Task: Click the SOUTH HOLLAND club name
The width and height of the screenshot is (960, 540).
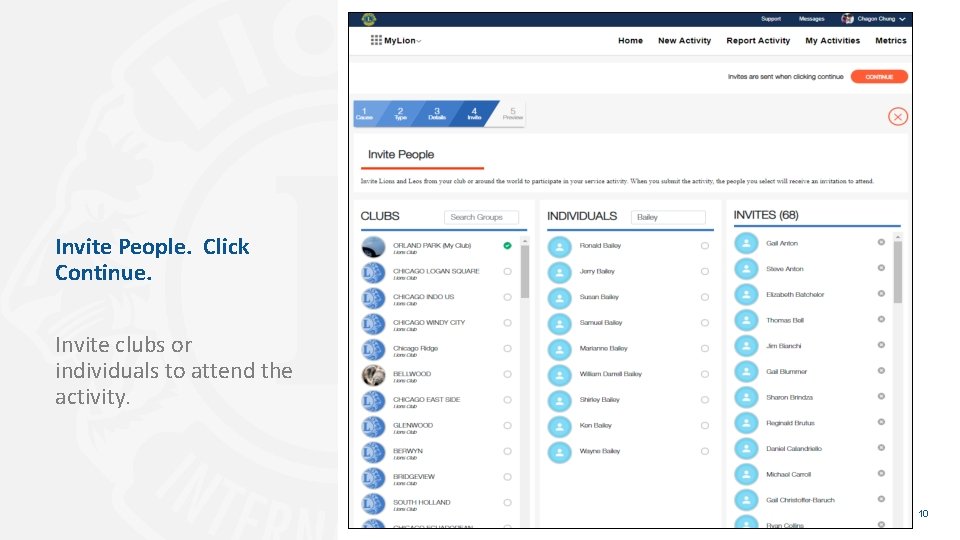Action: tap(421, 502)
